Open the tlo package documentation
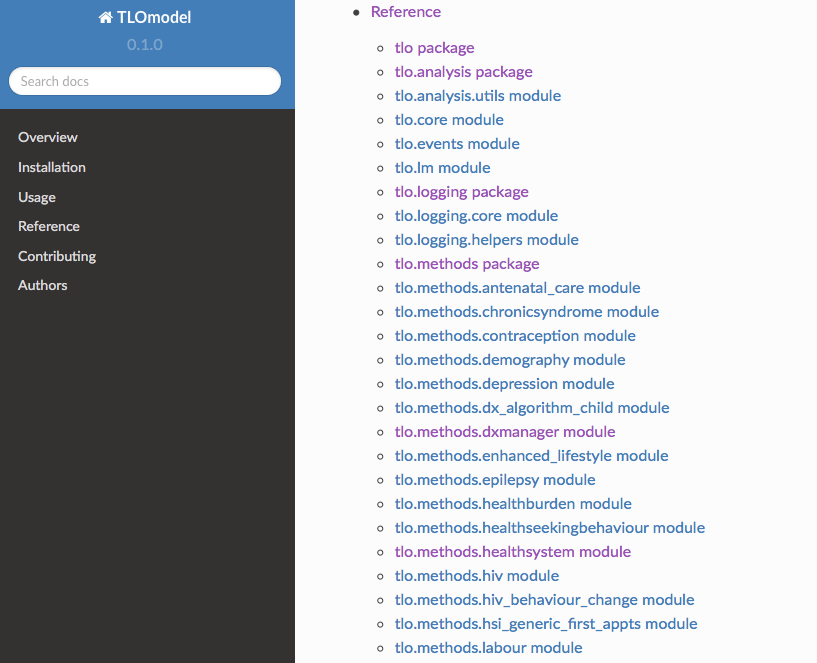 point(434,47)
